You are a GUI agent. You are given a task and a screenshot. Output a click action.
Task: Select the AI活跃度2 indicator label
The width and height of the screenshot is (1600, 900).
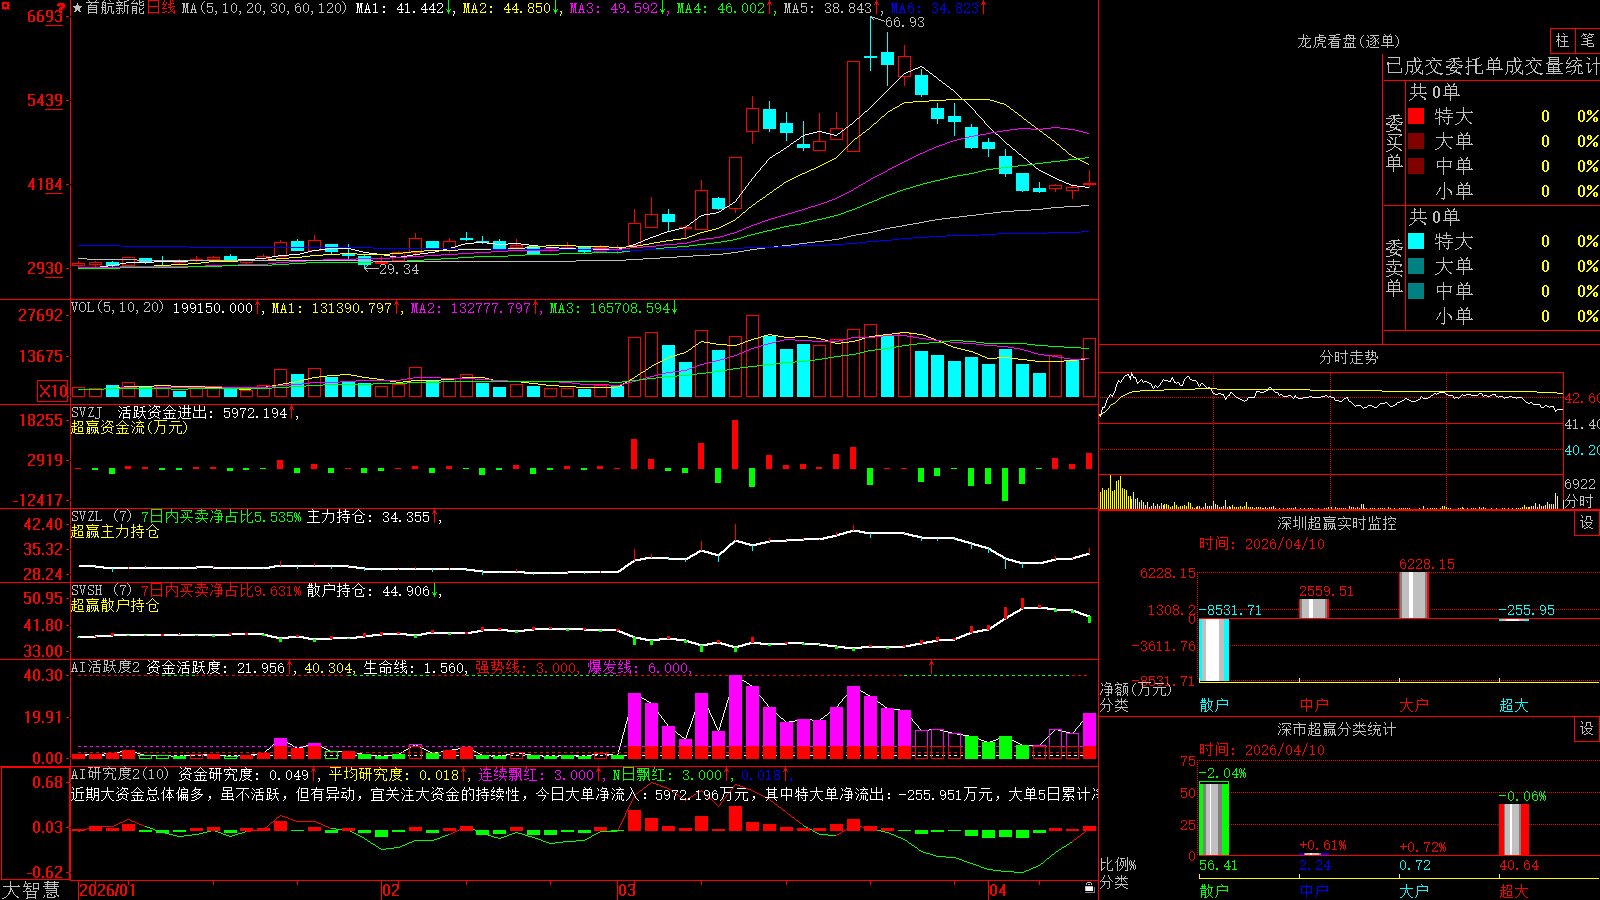(105, 667)
